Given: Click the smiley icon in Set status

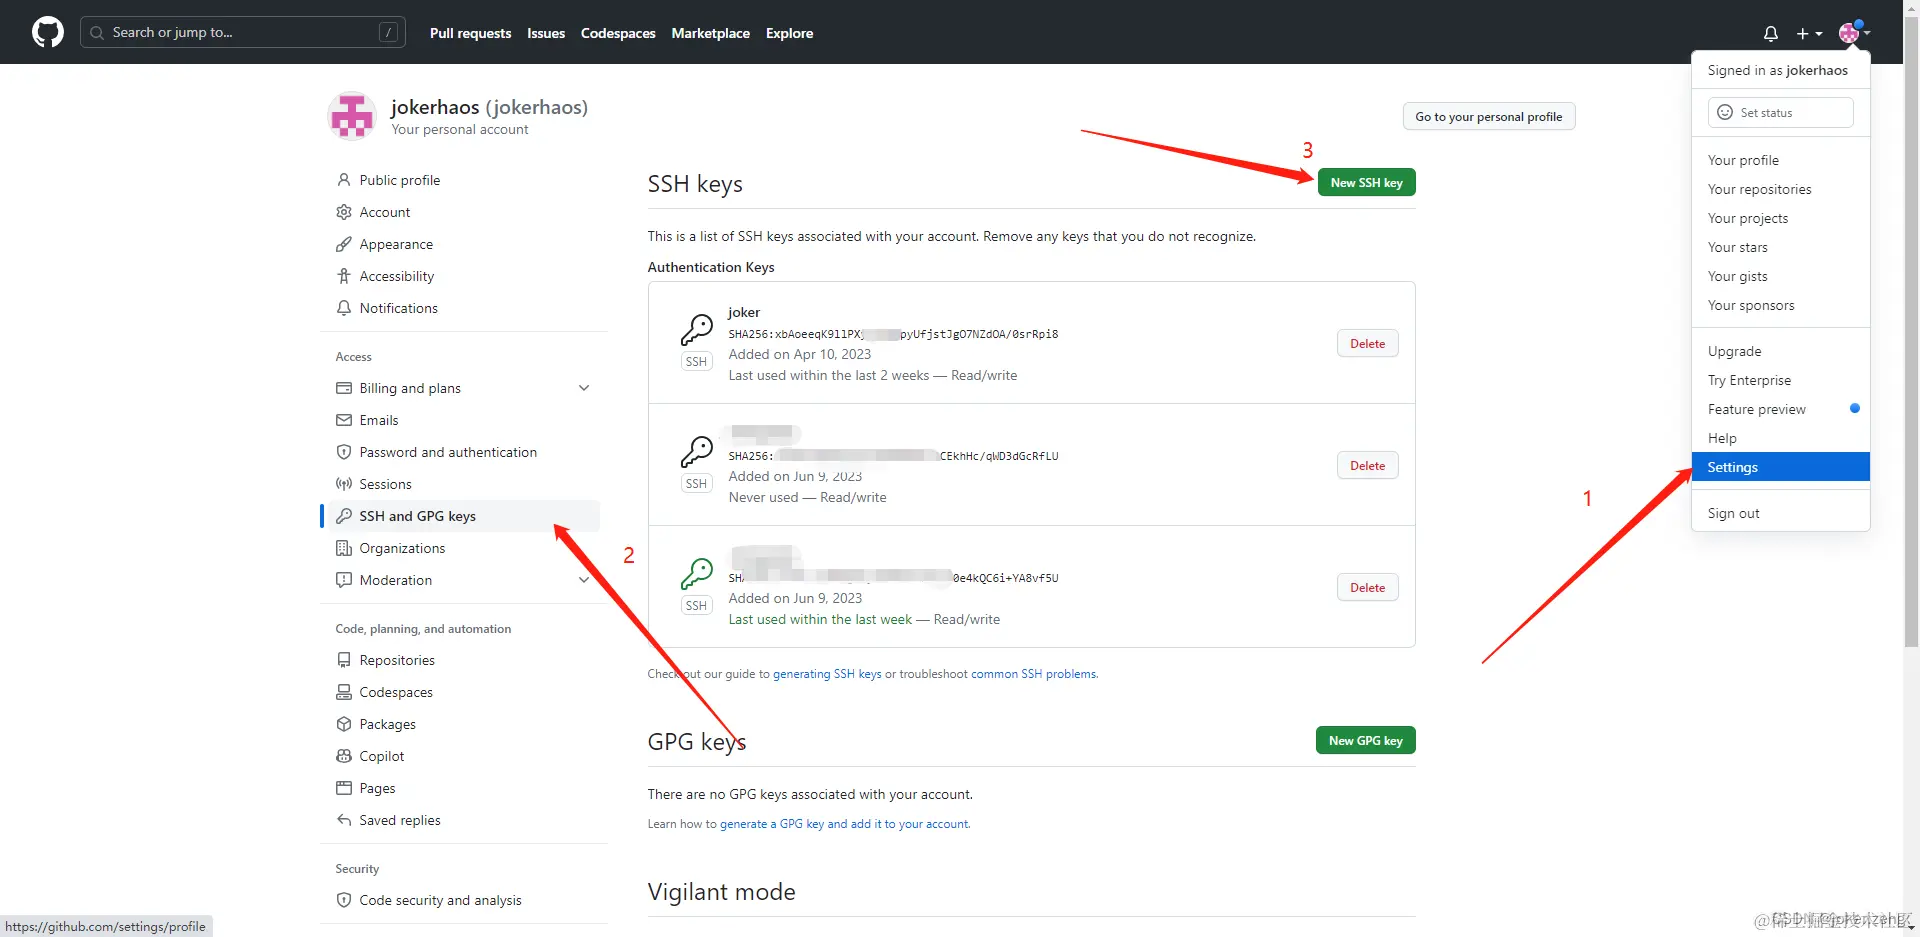Looking at the screenshot, I should [x=1725, y=112].
